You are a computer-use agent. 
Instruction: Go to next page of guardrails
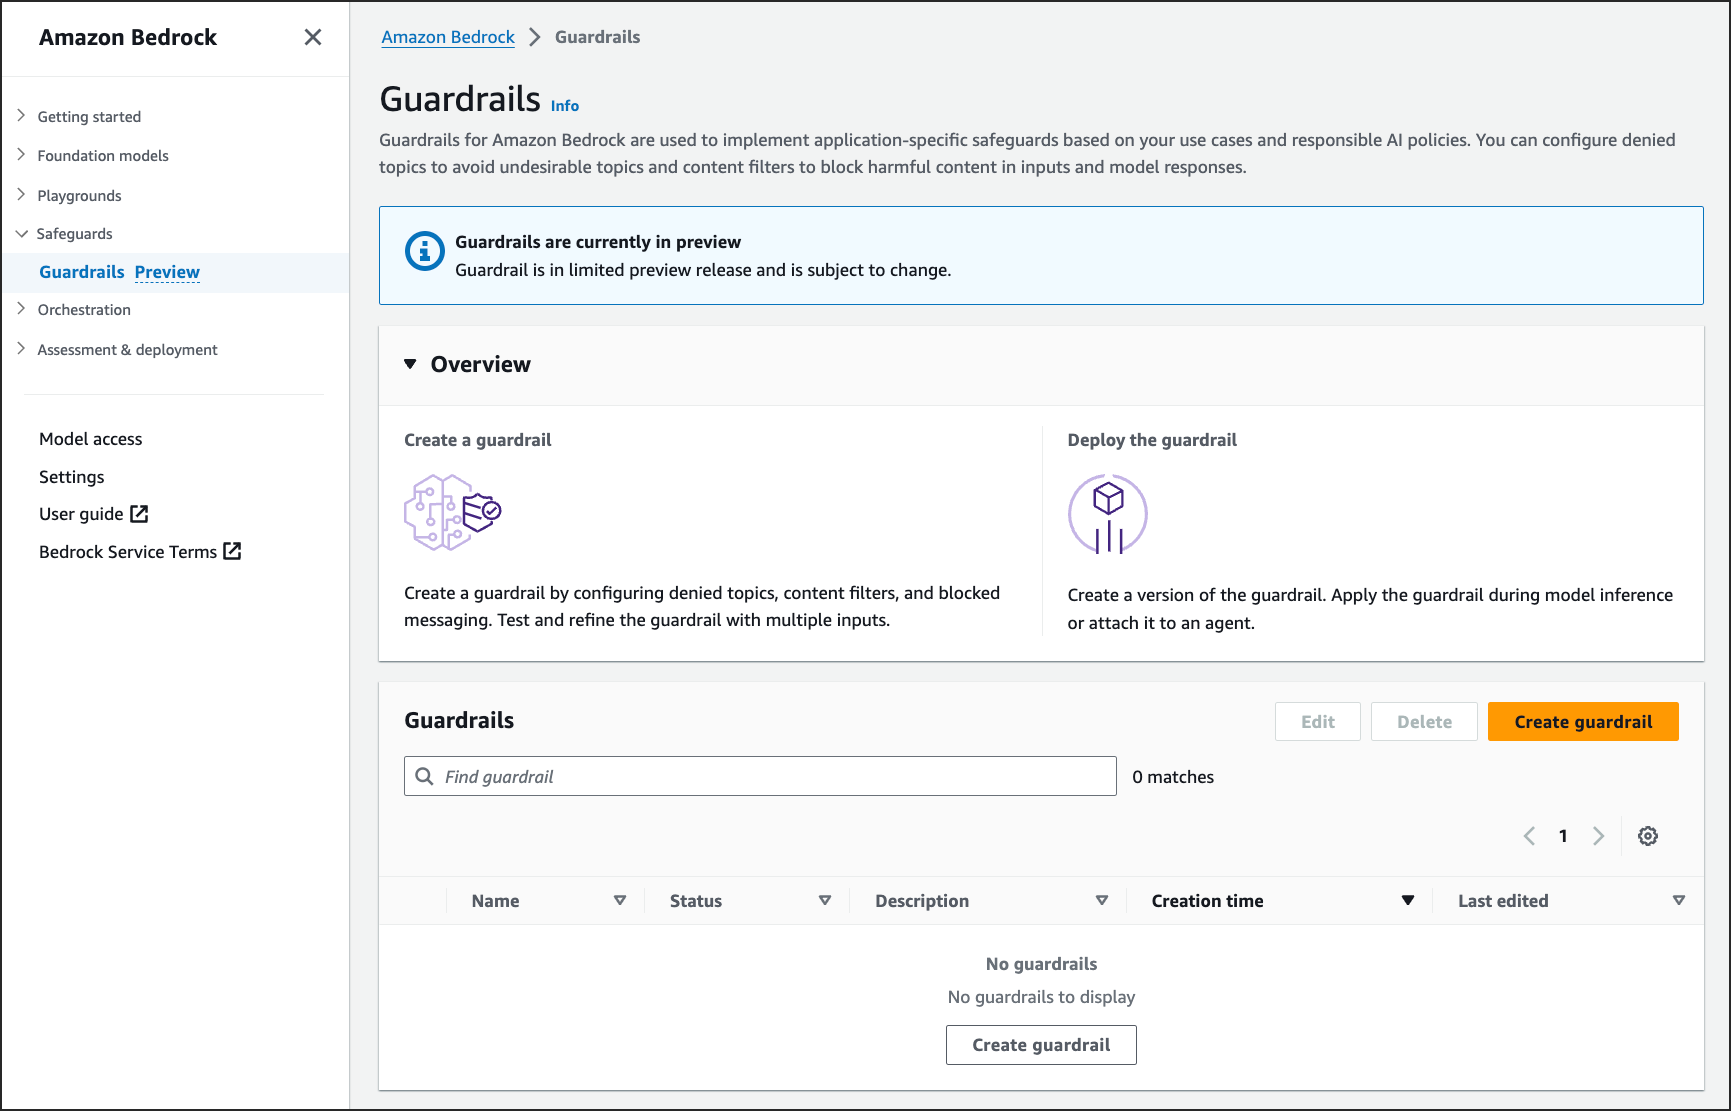(1598, 836)
